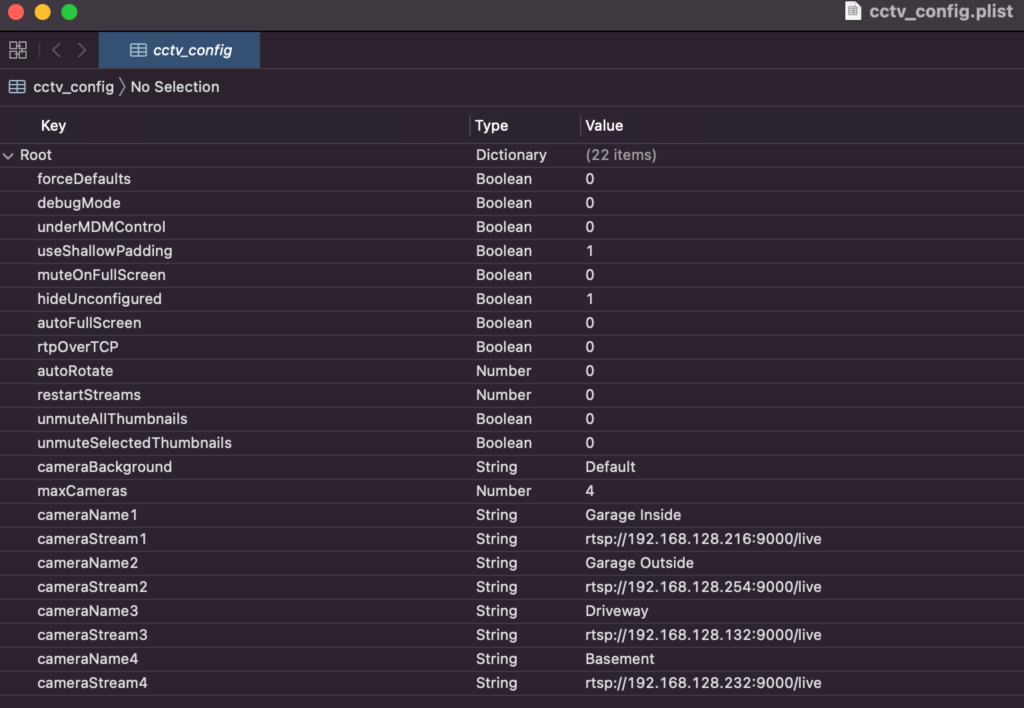Select the rtpOverTCP Boolean value
The width and height of the screenshot is (1024, 708).
[590, 347]
